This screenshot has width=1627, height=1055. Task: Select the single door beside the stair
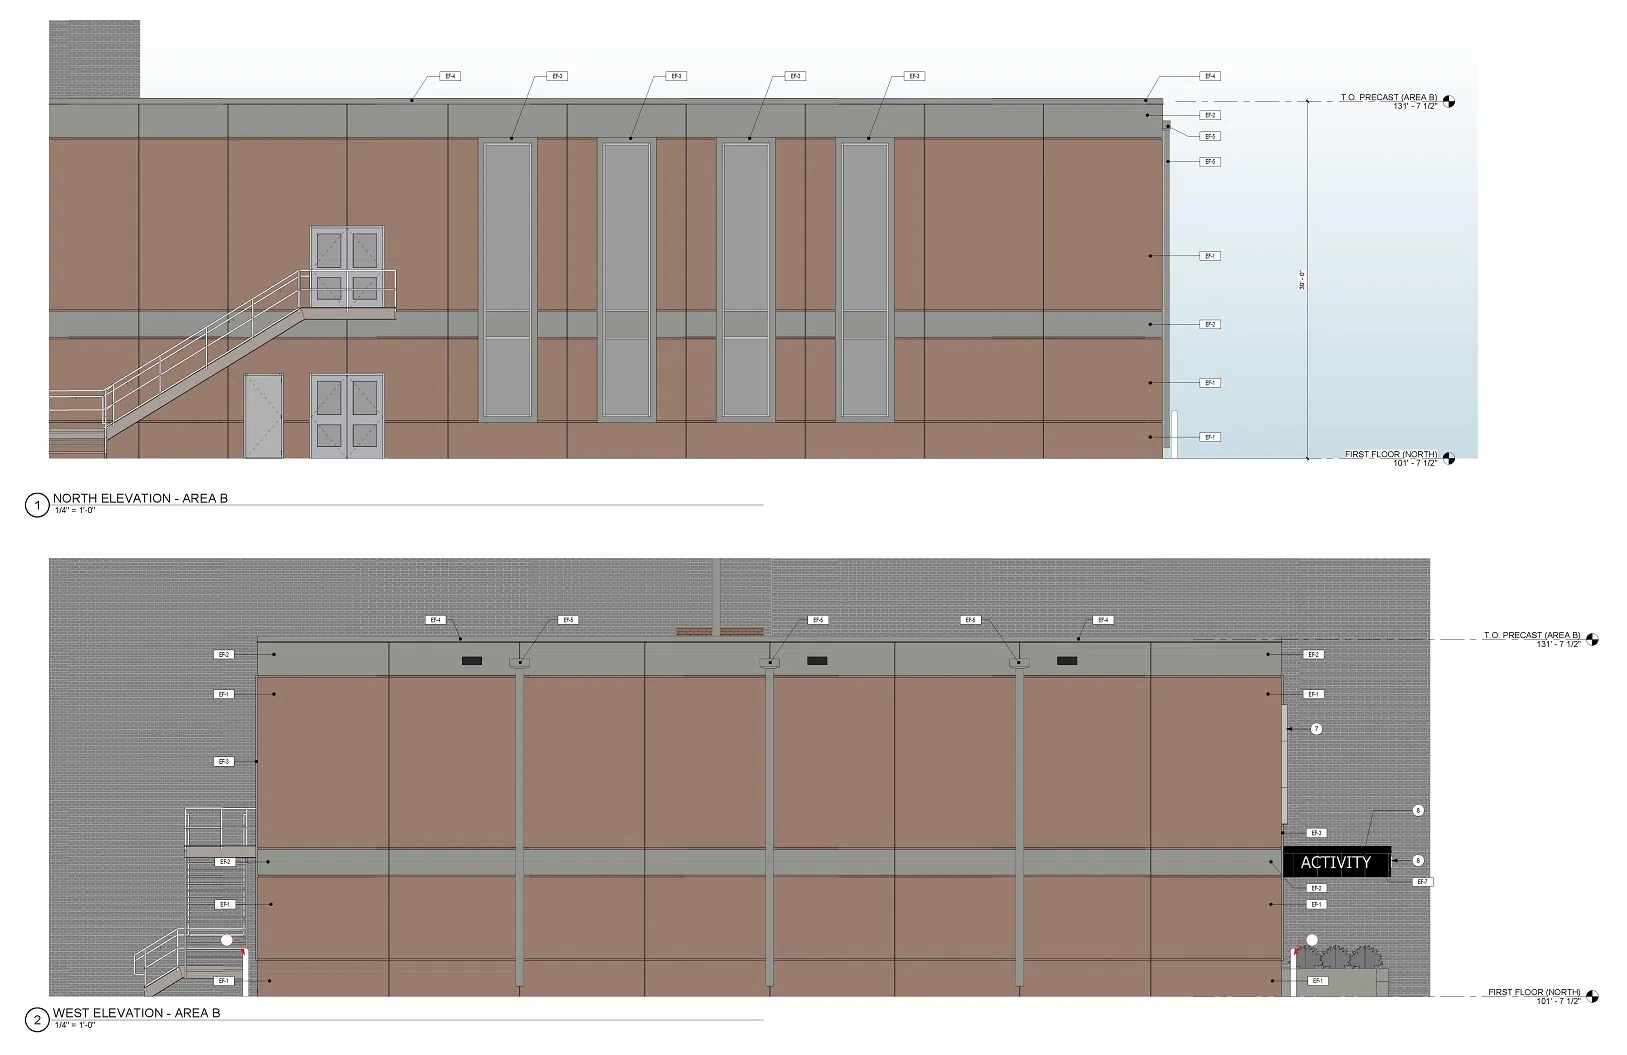(x=264, y=416)
